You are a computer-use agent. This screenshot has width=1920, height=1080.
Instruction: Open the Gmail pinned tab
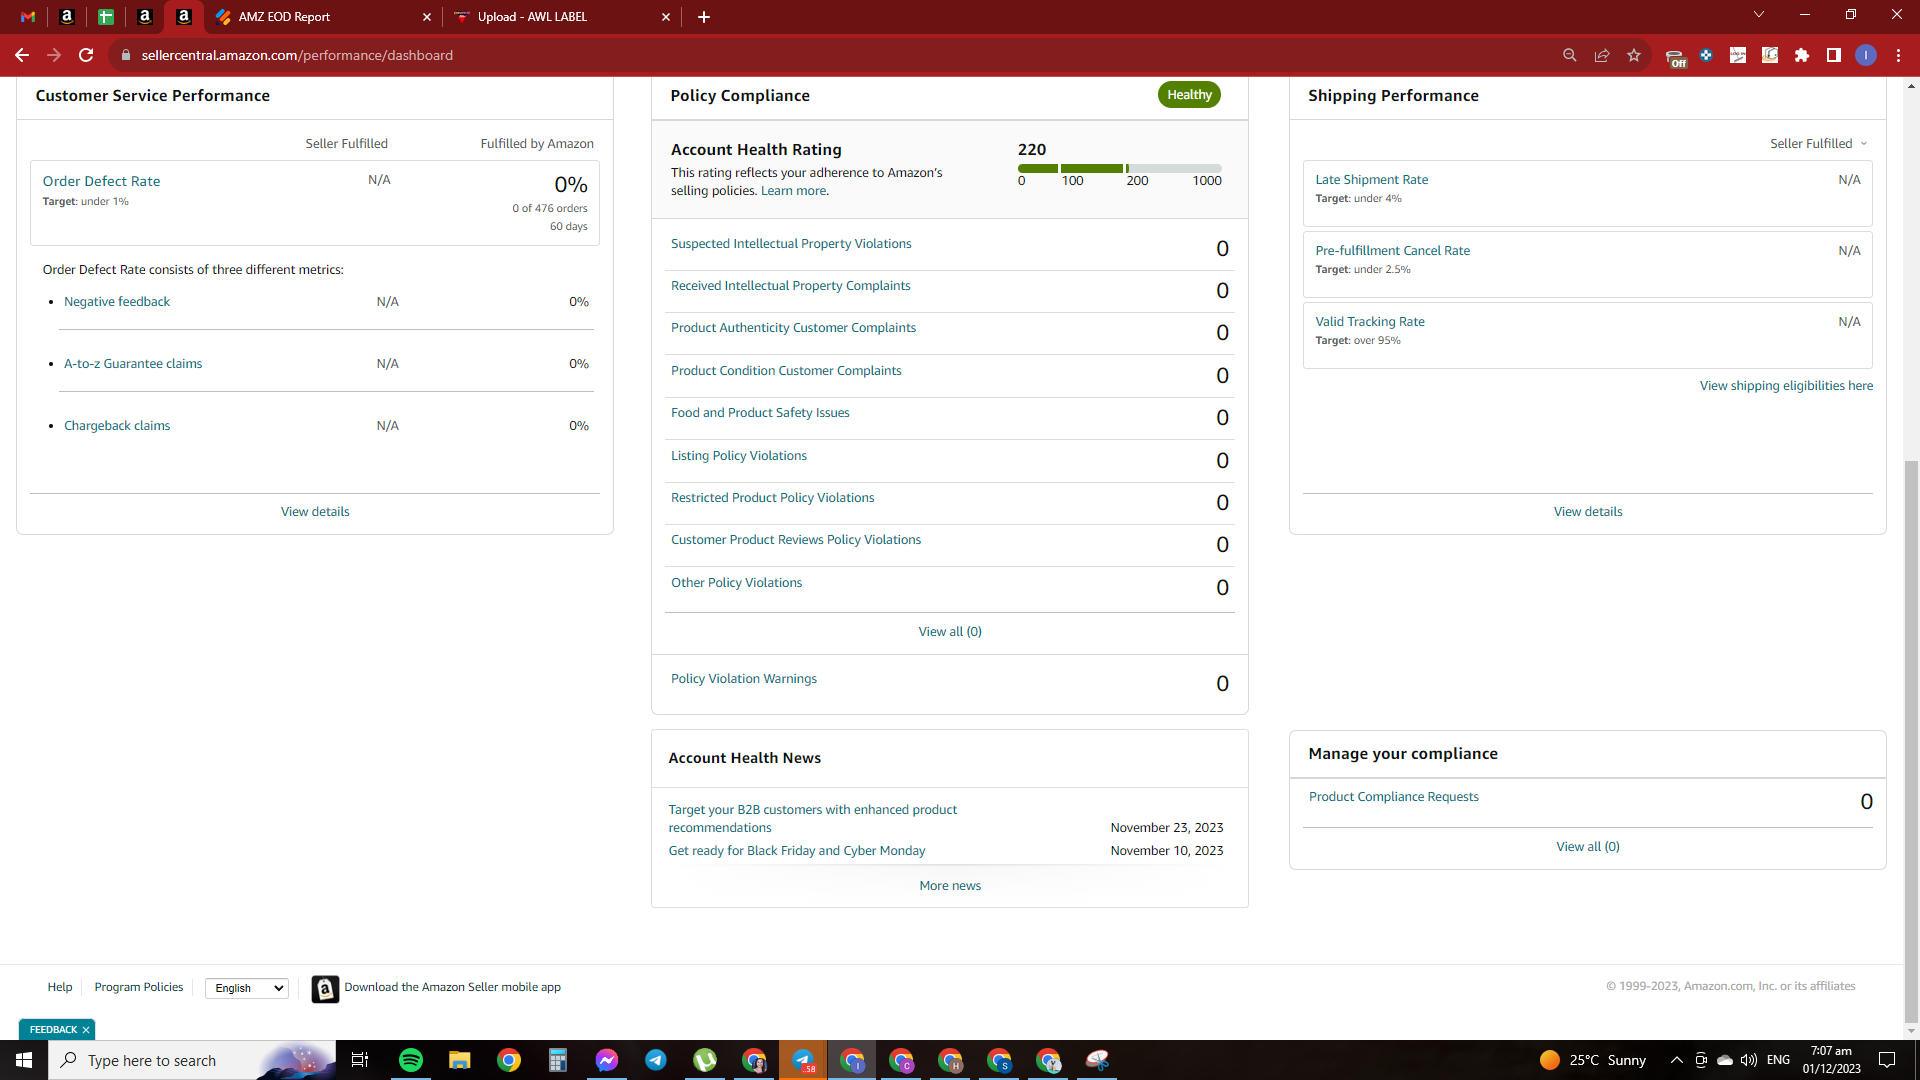point(28,17)
